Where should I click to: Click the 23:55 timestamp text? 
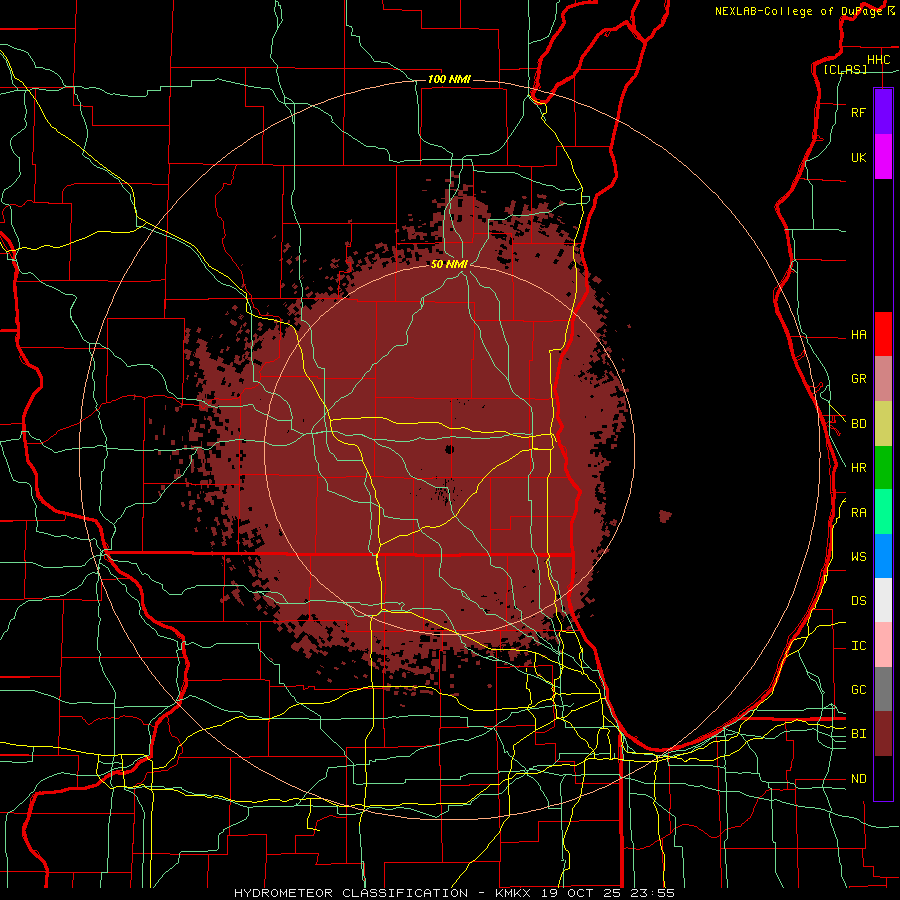(x=655, y=893)
